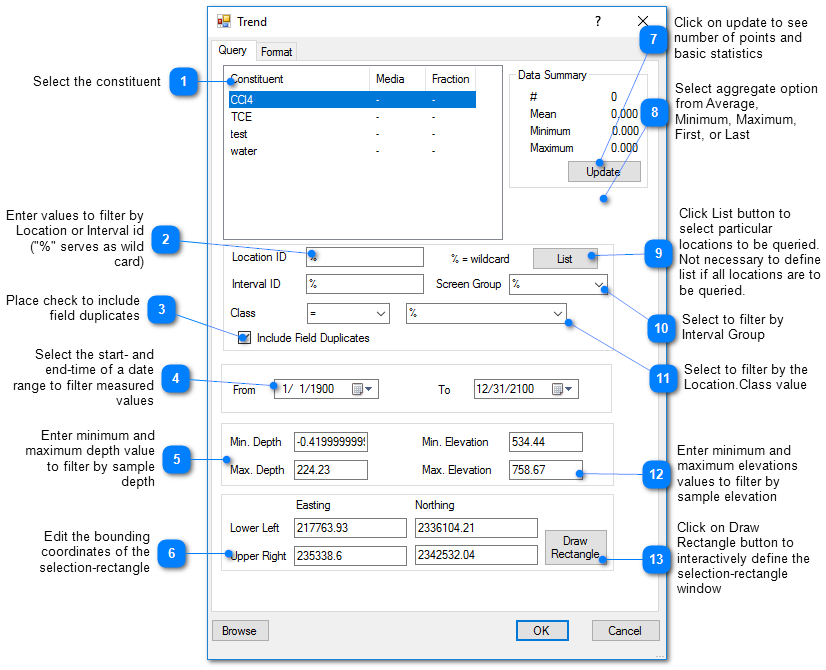Click the Help question mark icon
The width and height of the screenshot is (826, 670).
click(x=597, y=21)
